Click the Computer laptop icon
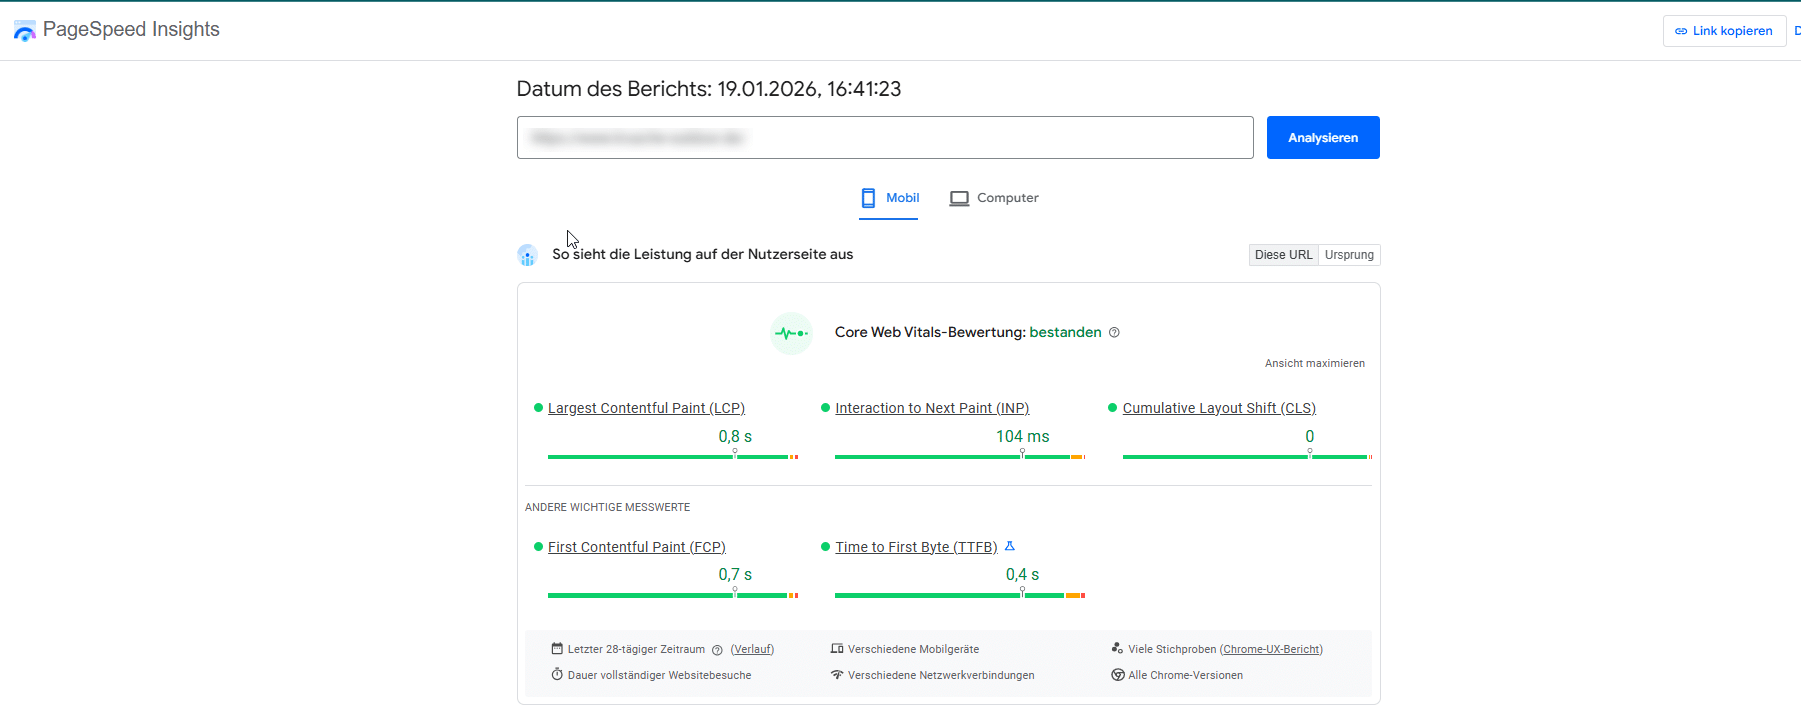The width and height of the screenshot is (1801, 727). (x=959, y=198)
